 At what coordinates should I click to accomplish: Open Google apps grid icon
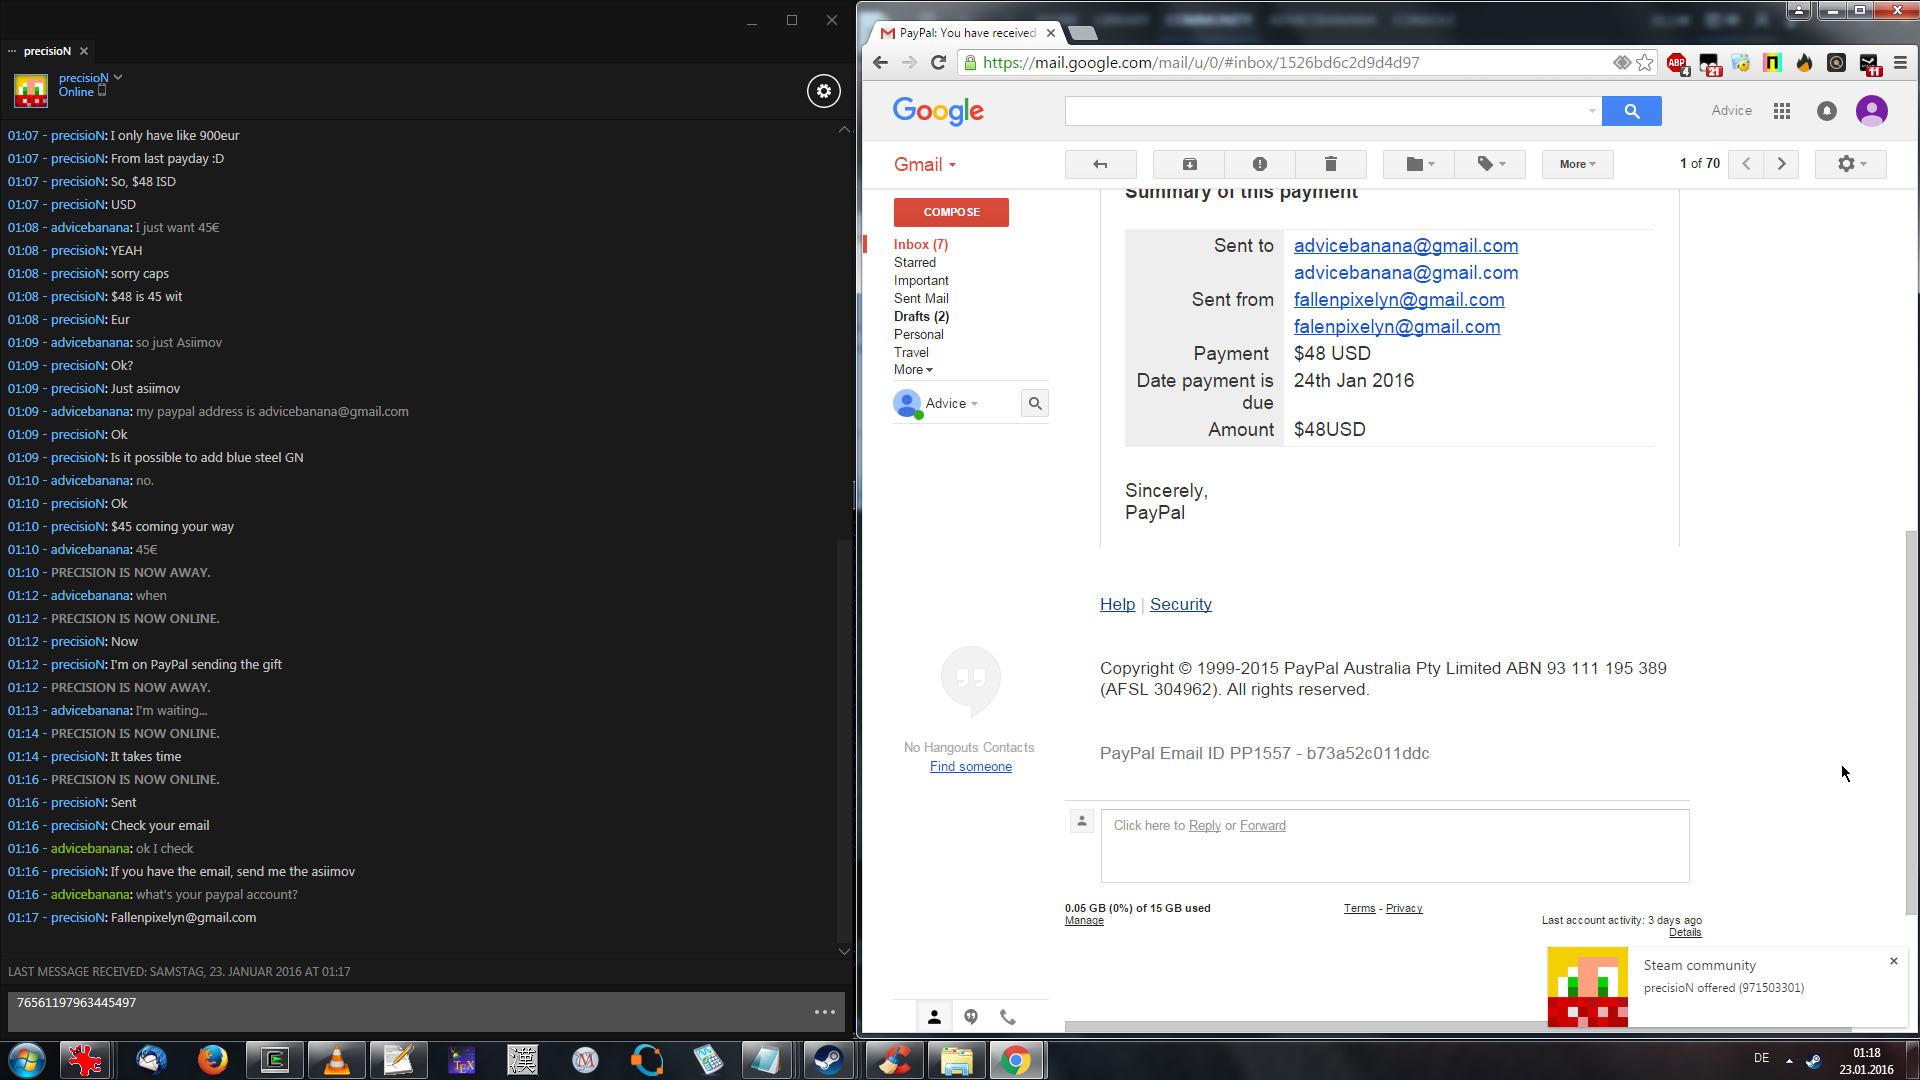click(1781, 111)
